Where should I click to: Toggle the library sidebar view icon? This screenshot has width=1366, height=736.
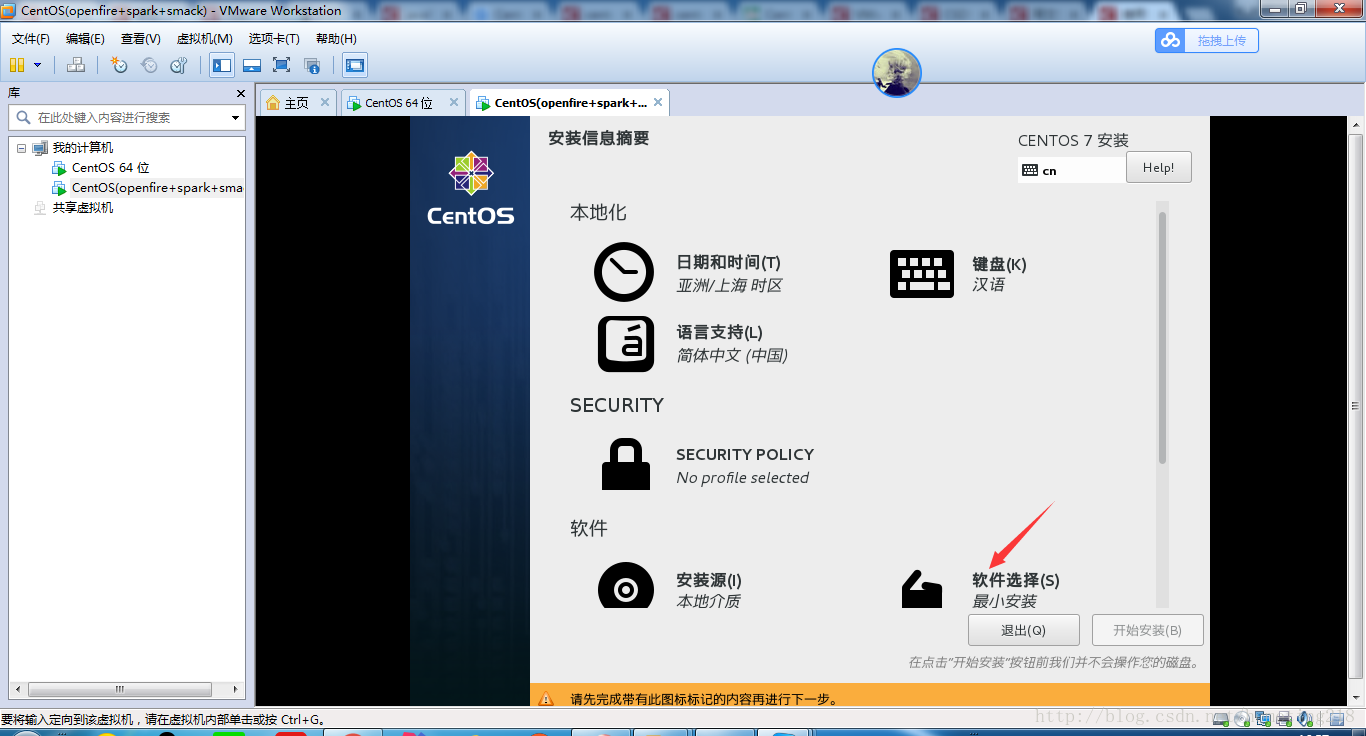point(222,65)
